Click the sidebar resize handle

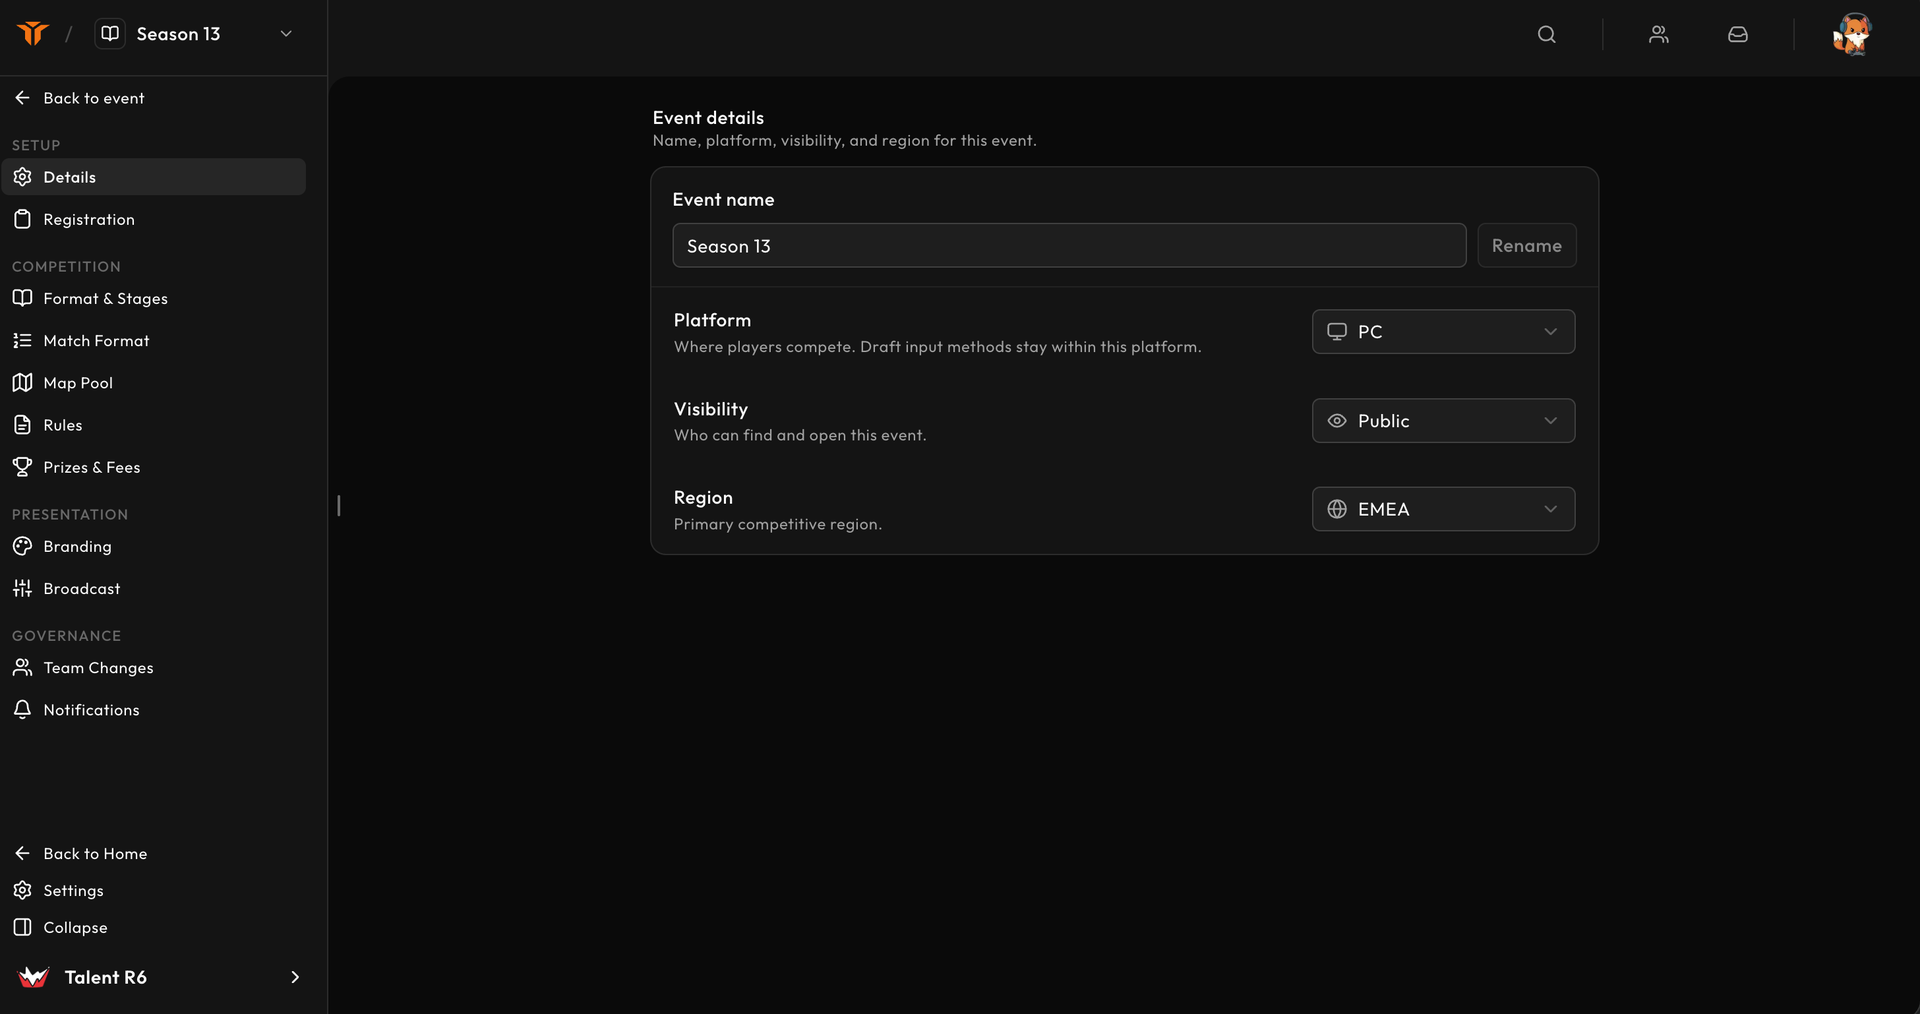click(339, 506)
